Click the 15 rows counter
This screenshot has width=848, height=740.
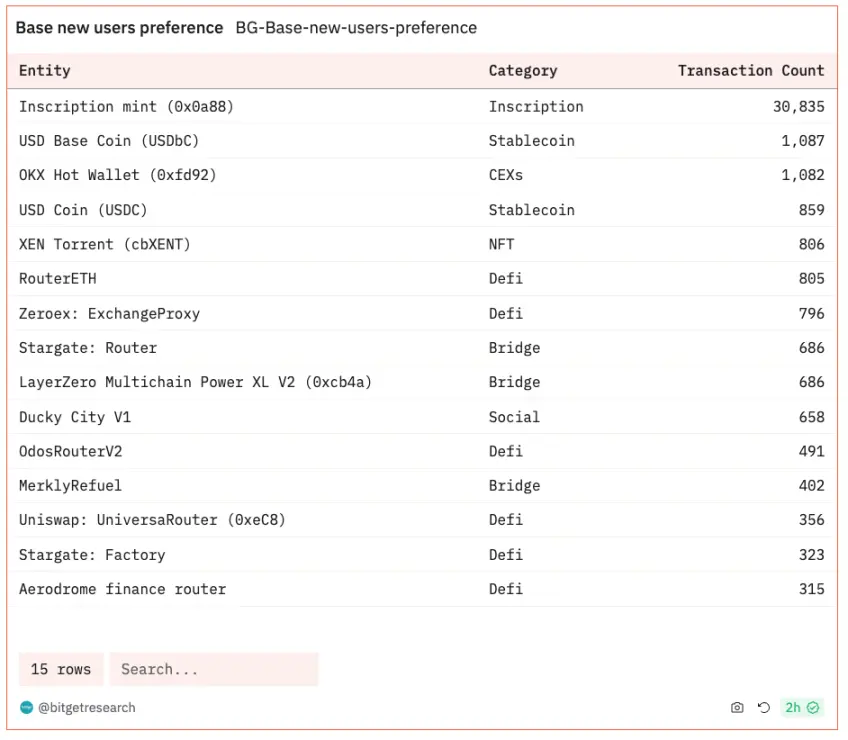point(61,669)
